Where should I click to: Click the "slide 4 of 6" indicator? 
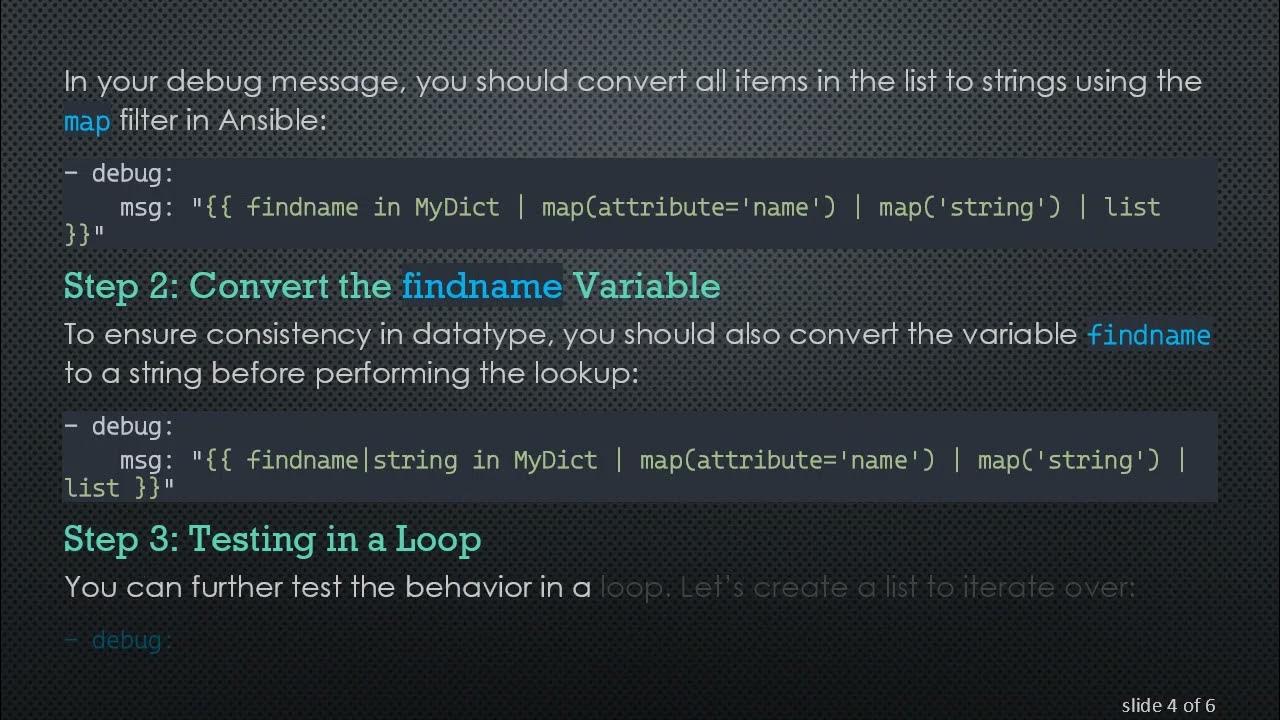tap(1168, 706)
